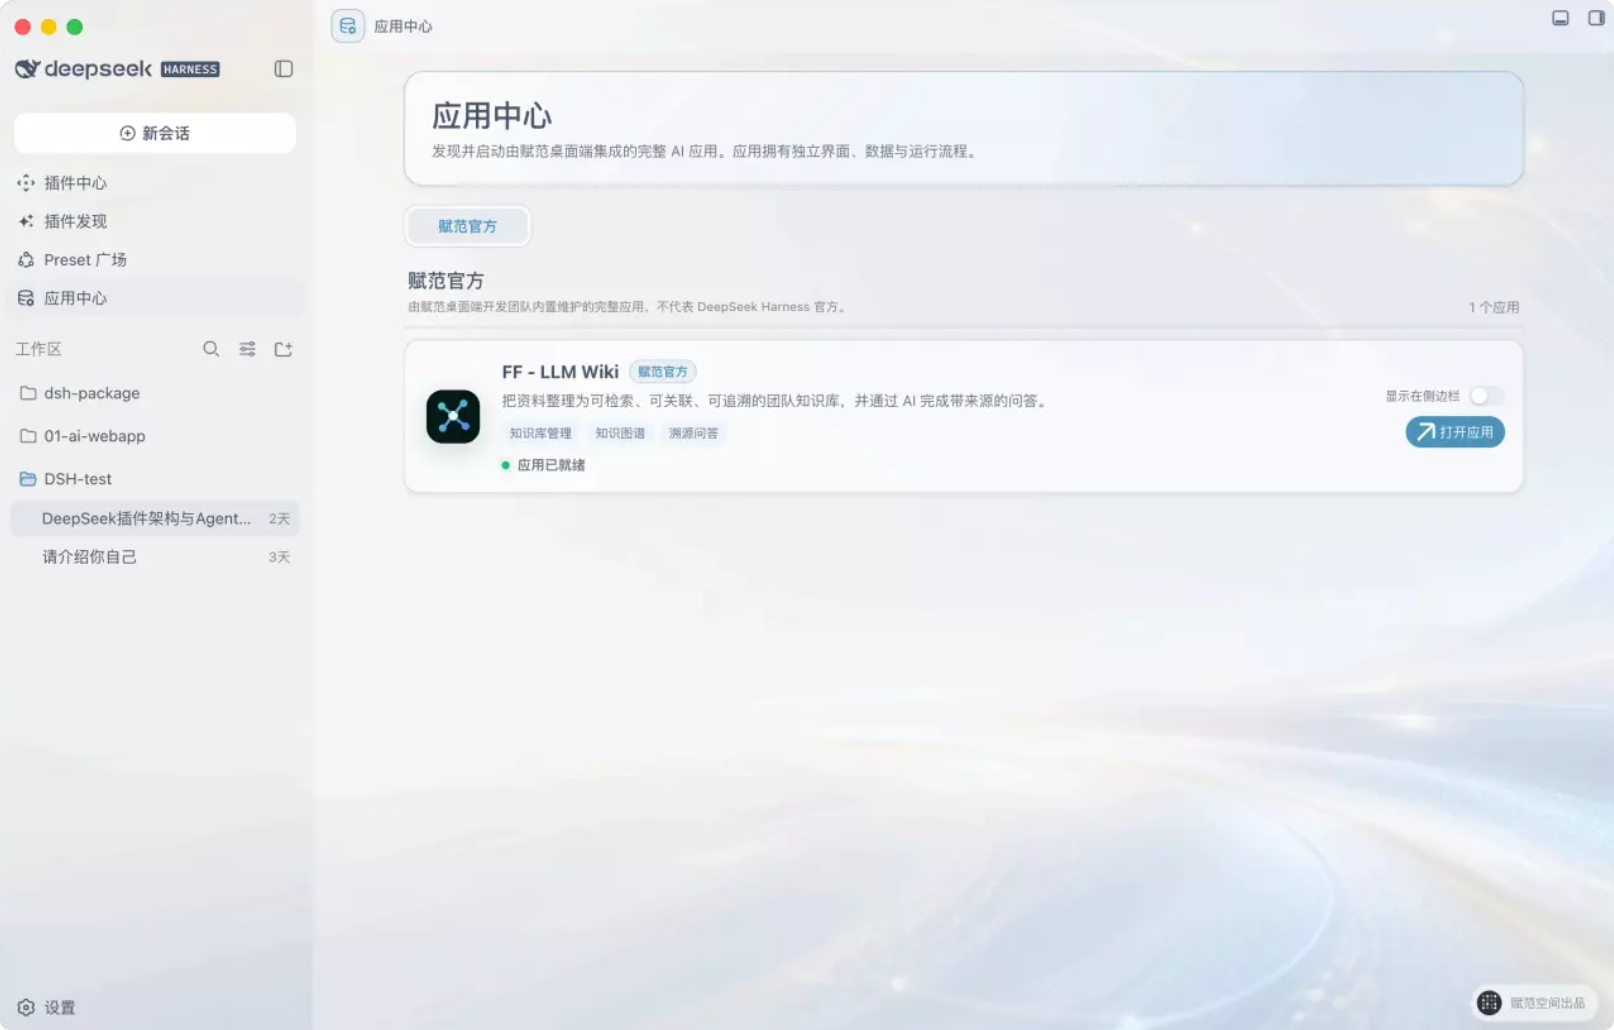The width and height of the screenshot is (1614, 1030).
Task: Click the 知识图谱 tag
Action: (620, 433)
